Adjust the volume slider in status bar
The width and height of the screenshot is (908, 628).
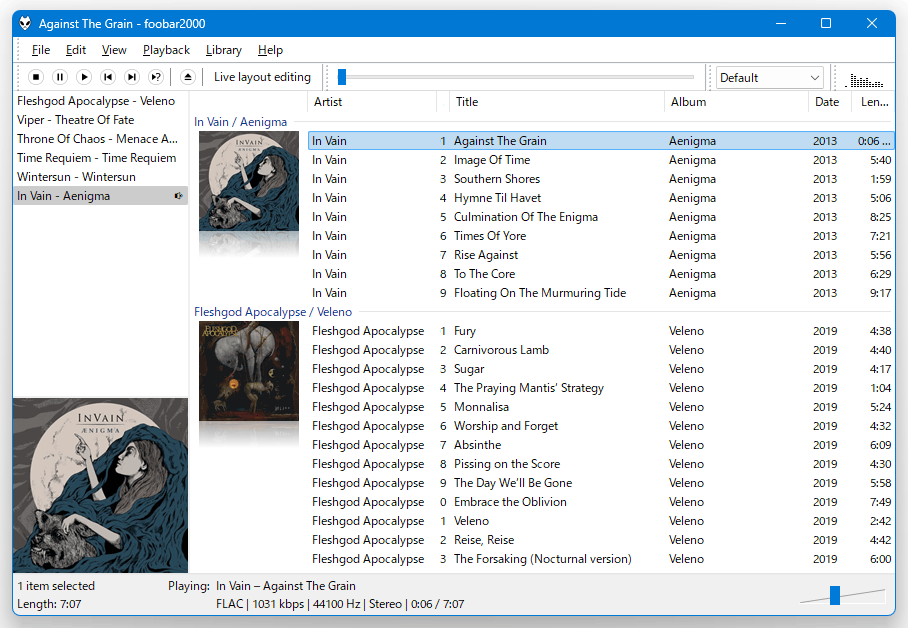[843, 595]
